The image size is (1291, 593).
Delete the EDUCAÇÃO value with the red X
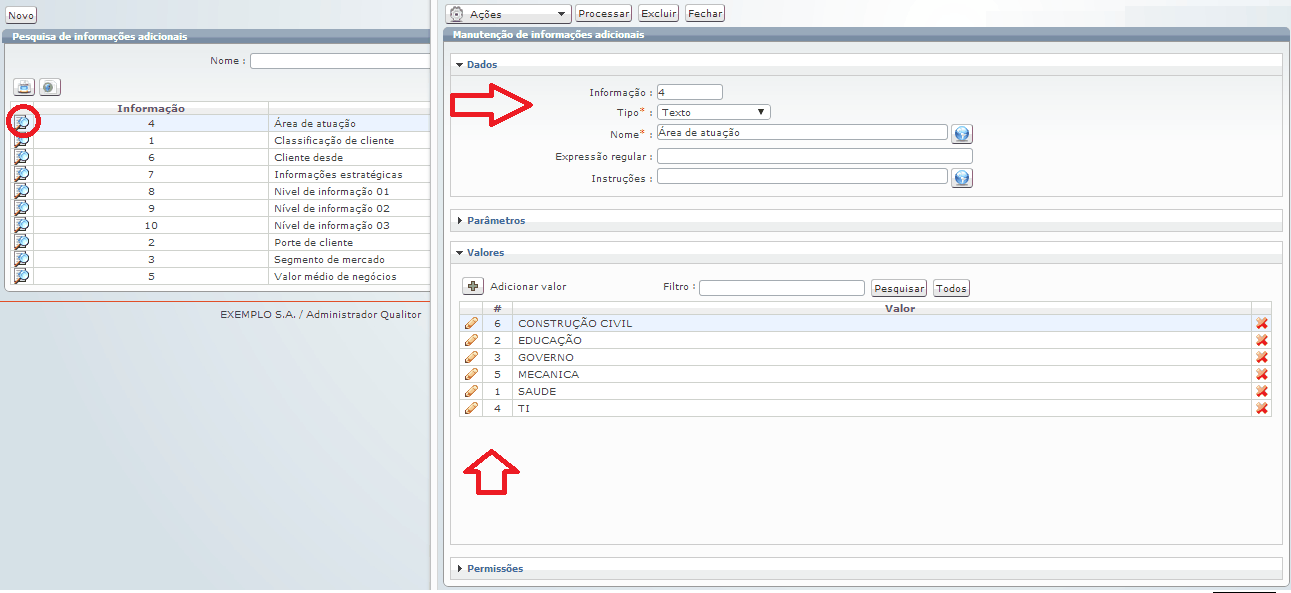1262,340
